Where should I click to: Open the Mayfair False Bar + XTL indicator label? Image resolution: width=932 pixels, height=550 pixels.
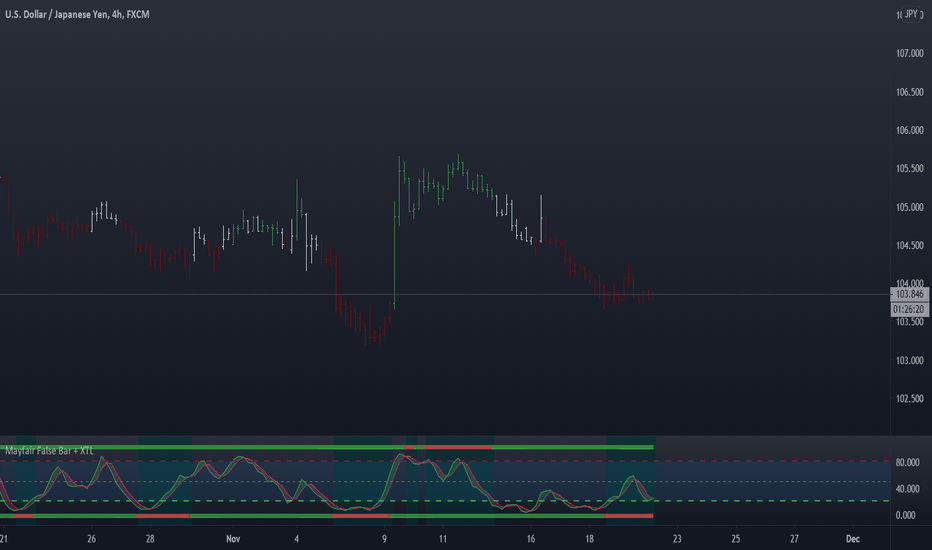click(49, 451)
